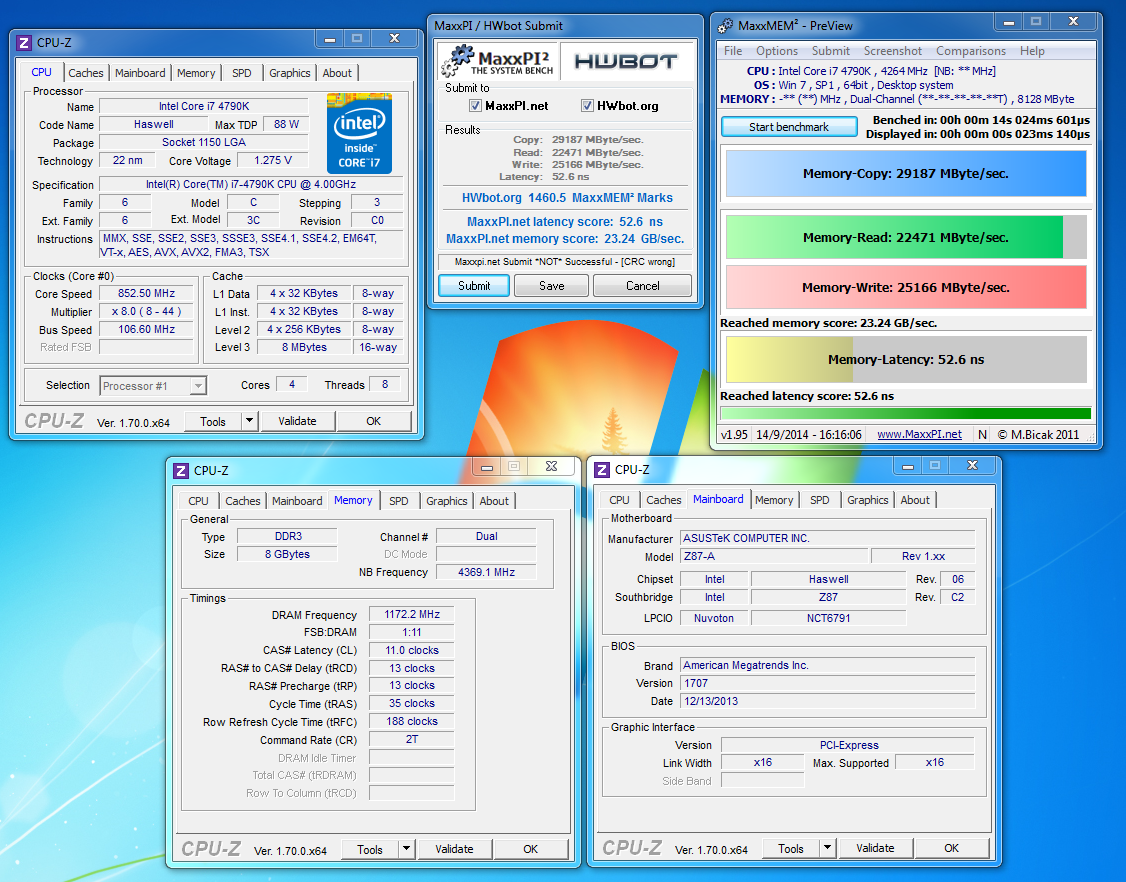Click Submit button in HWbot Submit dialog
The height and width of the screenshot is (882, 1126).
click(x=474, y=286)
